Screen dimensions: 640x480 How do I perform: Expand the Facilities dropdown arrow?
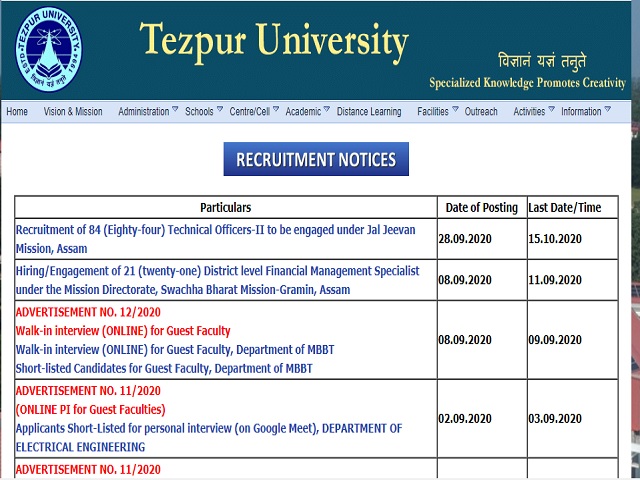click(x=455, y=109)
